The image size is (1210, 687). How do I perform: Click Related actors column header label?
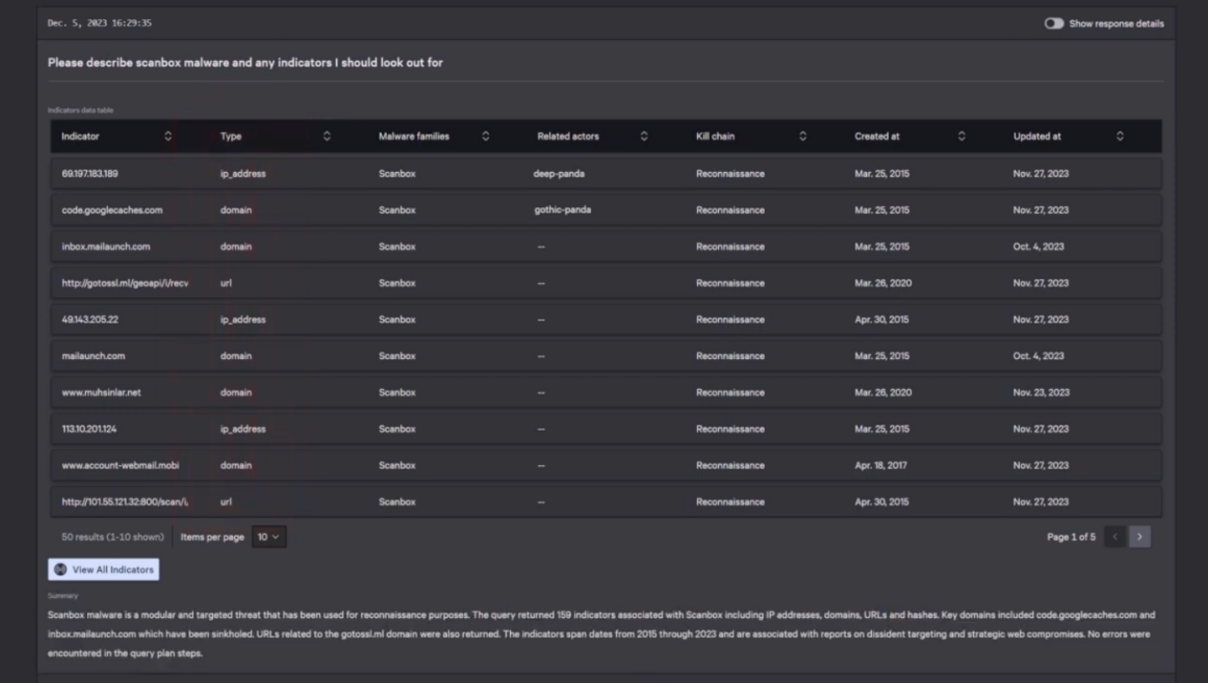[568, 136]
